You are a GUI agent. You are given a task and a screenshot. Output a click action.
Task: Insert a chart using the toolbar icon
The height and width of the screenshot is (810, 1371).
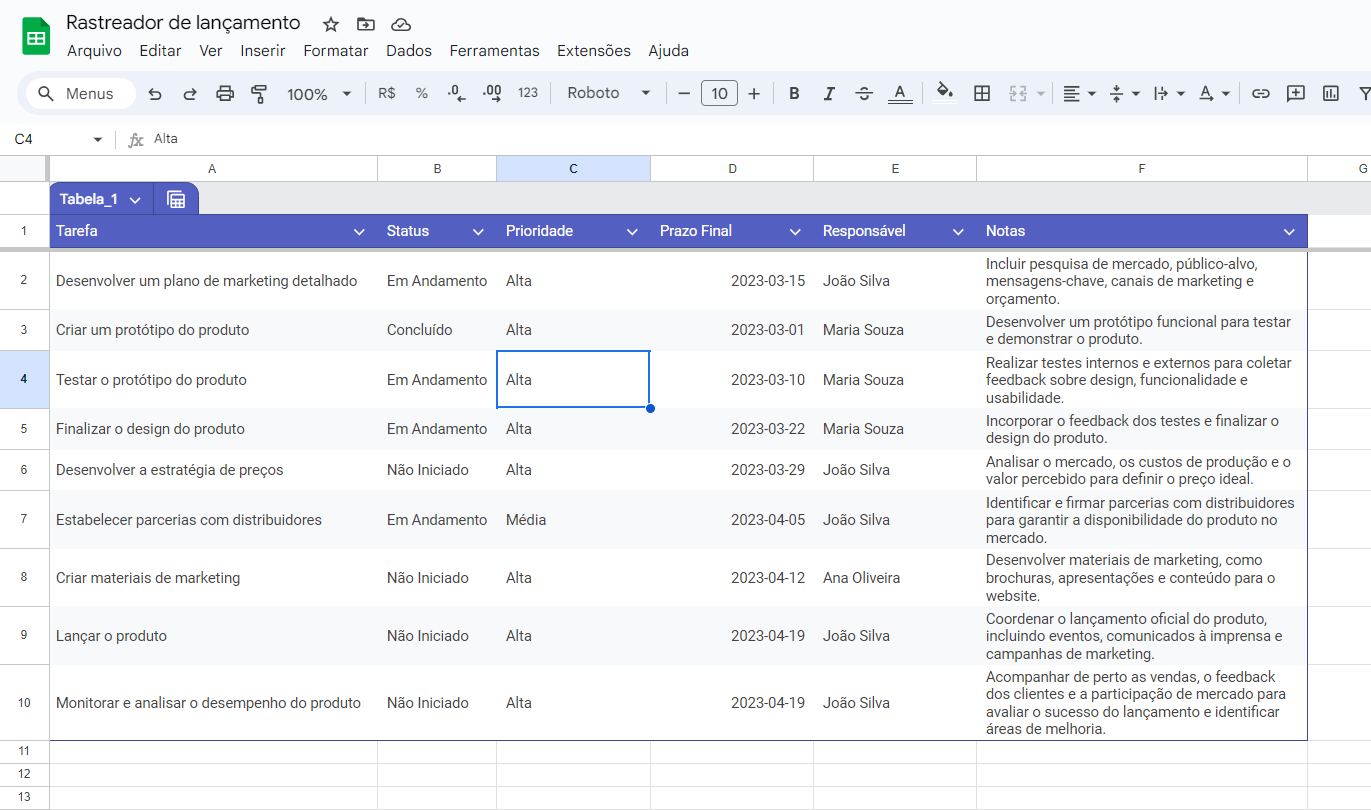coord(1330,93)
